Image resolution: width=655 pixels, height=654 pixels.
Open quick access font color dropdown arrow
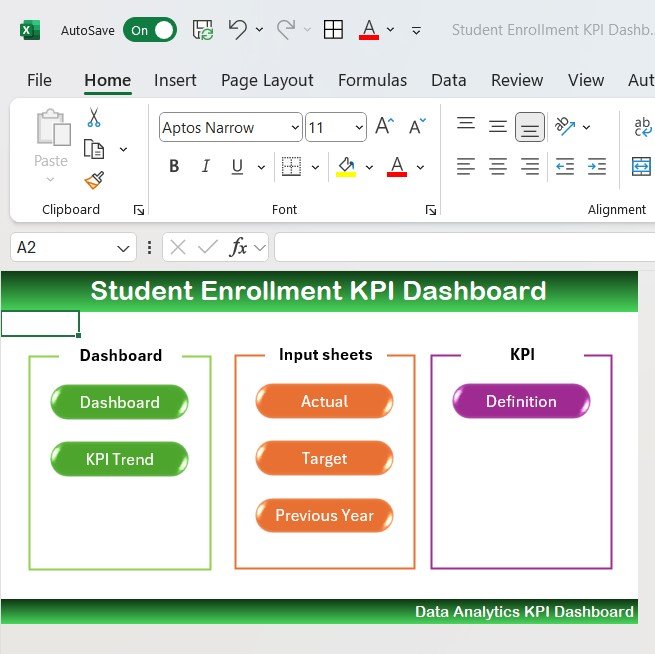coord(390,30)
